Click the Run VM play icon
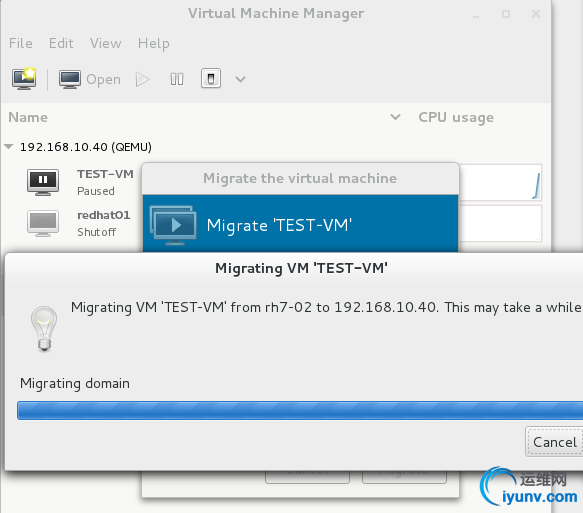 (142, 79)
